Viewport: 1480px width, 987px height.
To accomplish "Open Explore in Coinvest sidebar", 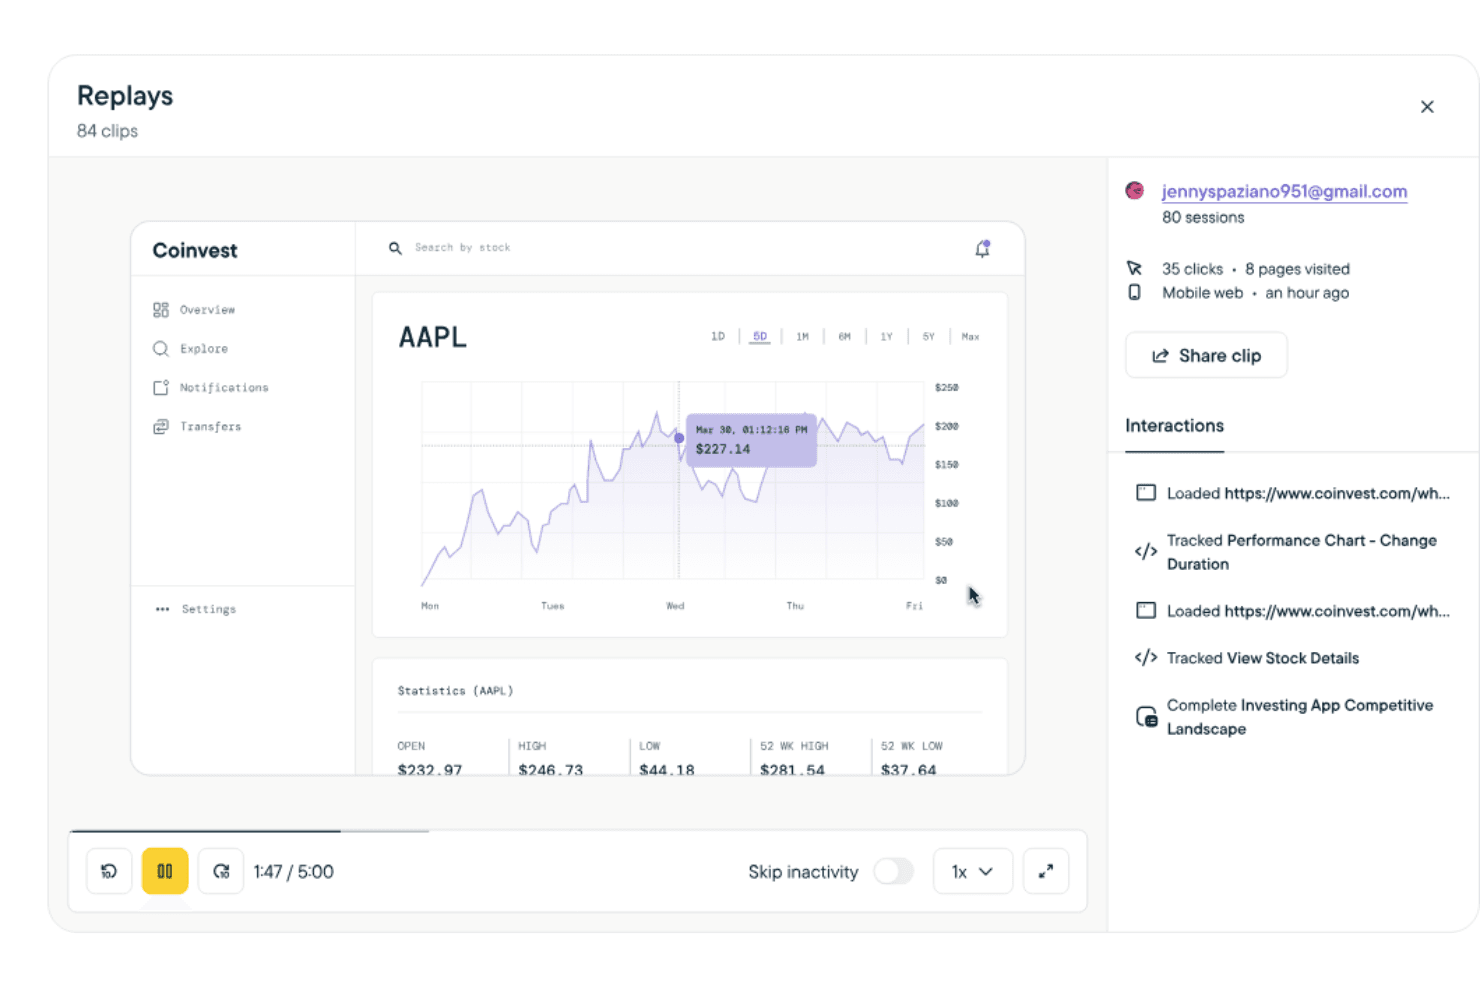I will tap(204, 349).
